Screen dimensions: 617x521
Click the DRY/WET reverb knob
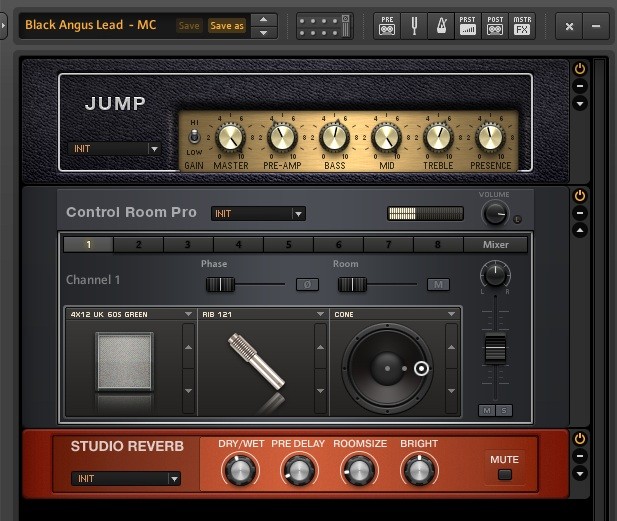240,470
